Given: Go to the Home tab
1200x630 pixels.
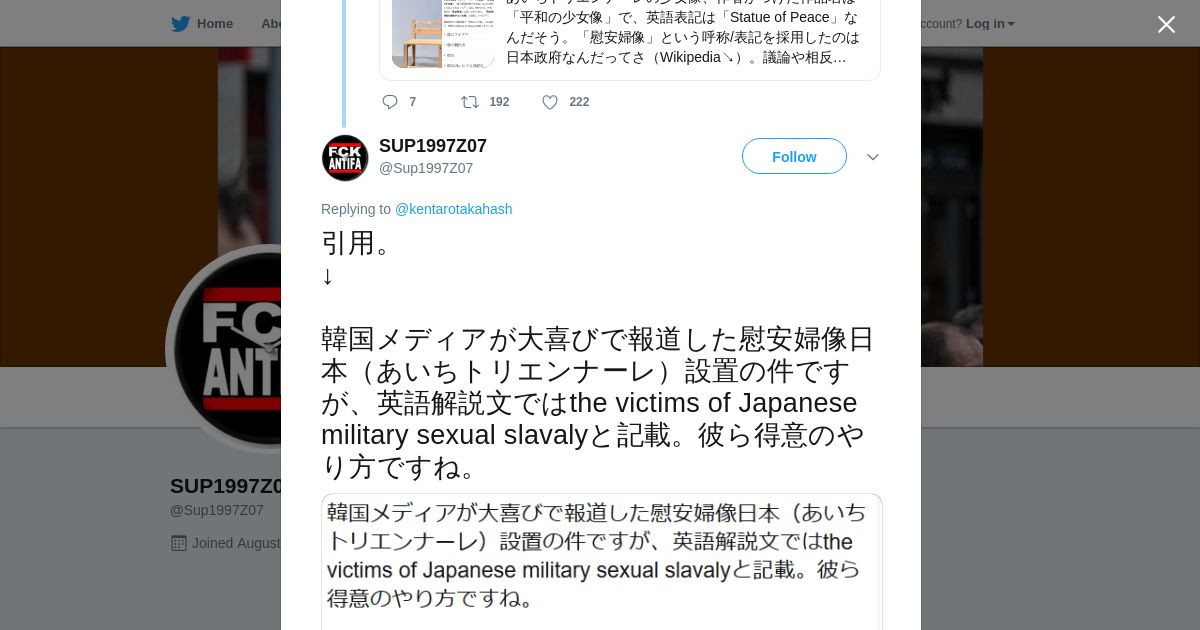Looking at the screenshot, I should pos(215,24).
